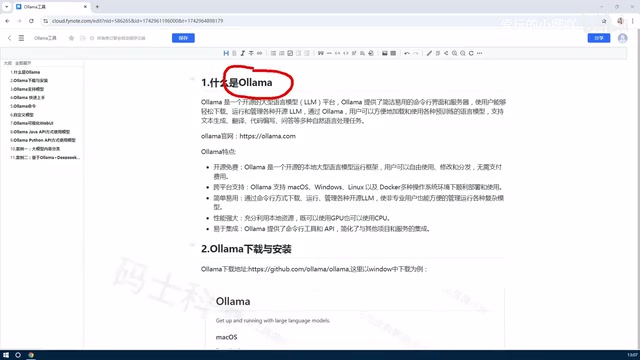This screenshot has width=640, height=360.
Task: Open browser tab search dropdown
Action: coord(7,7)
